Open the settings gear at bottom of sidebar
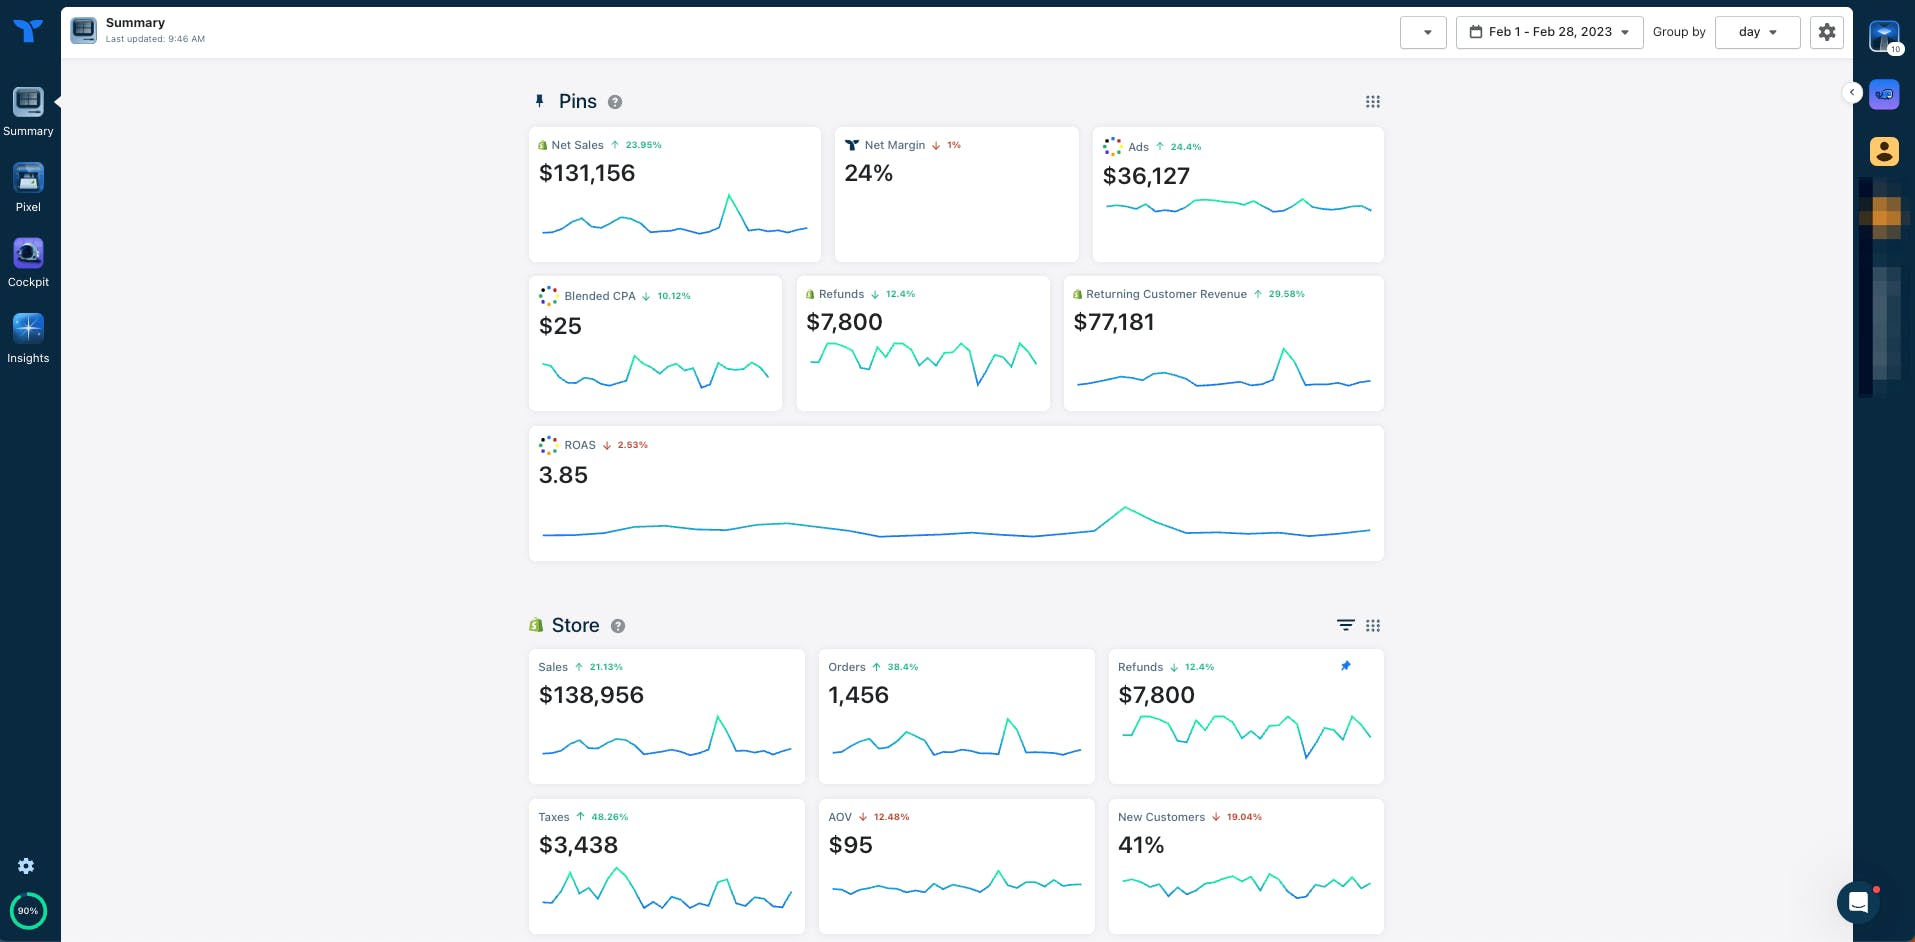This screenshot has height=942, width=1915. point(26,866)
